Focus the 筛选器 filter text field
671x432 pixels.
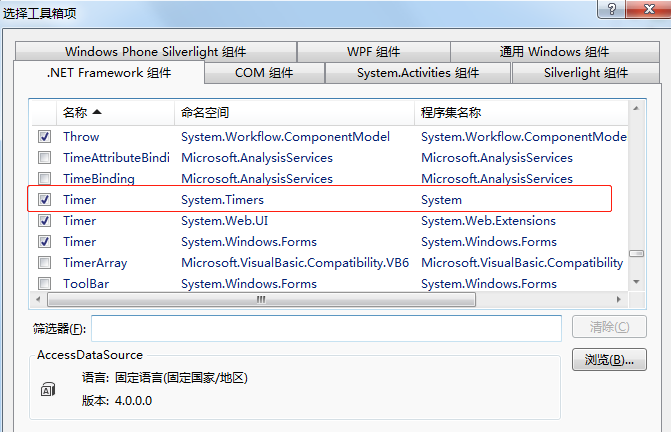tap(327, 328)
